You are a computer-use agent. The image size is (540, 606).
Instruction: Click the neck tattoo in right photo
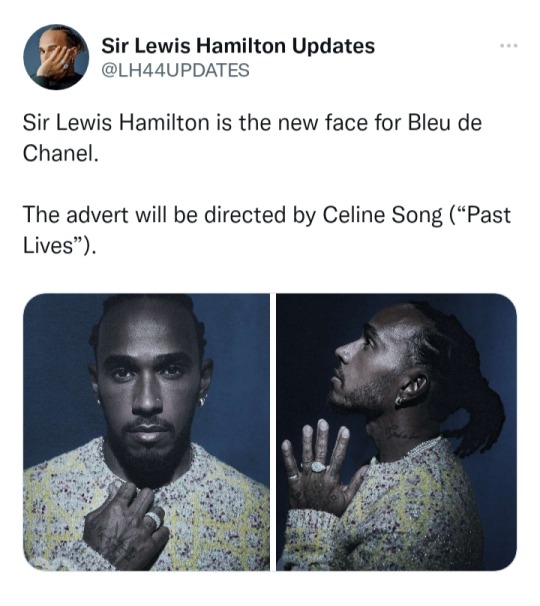[x=403, y=432]
